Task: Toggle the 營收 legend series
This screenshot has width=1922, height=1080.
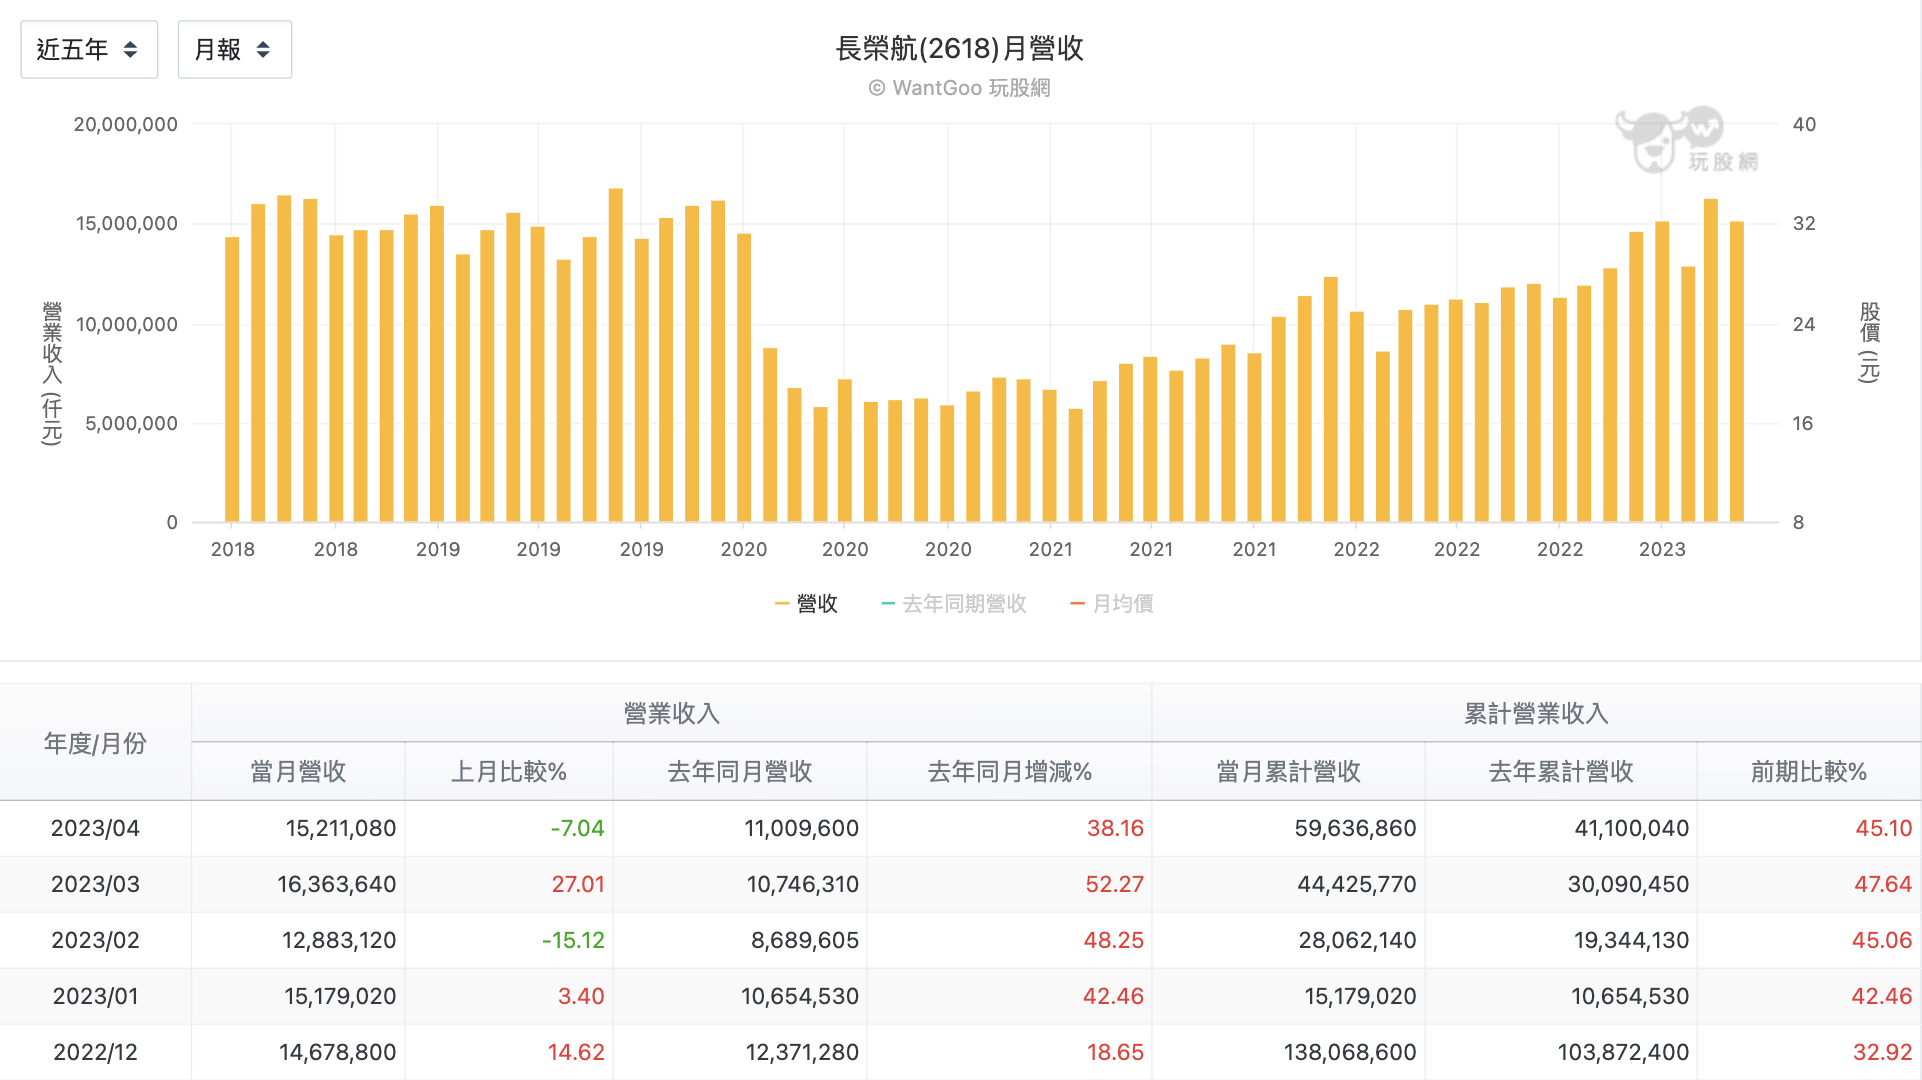Action: [806, 604]
